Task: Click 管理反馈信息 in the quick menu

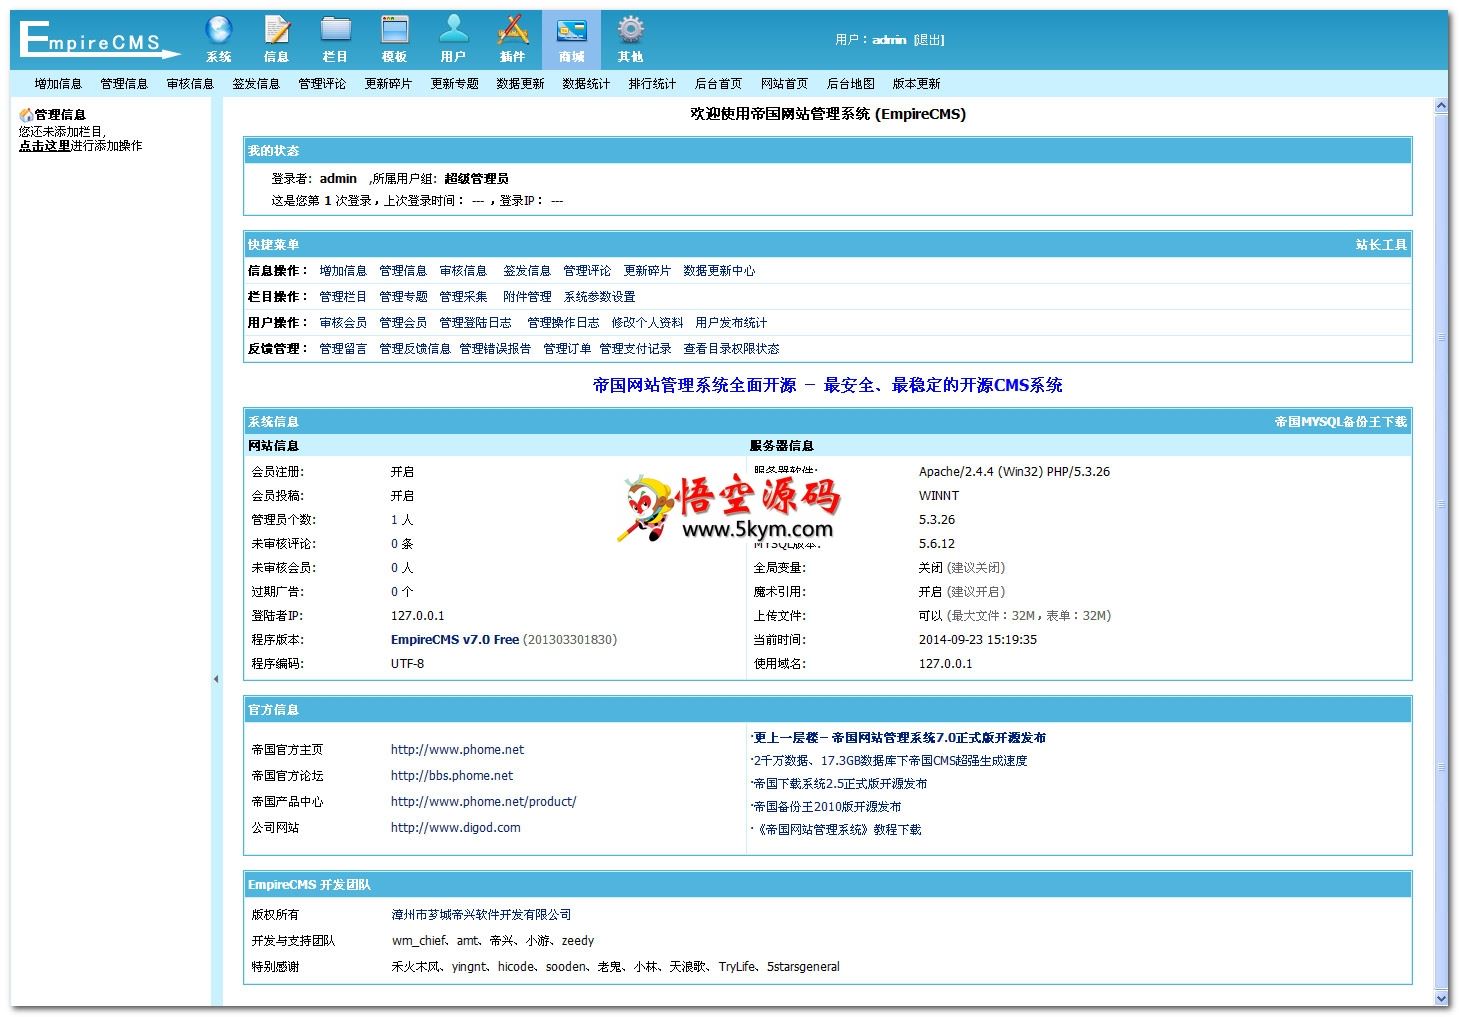Action: pos(415,349)
